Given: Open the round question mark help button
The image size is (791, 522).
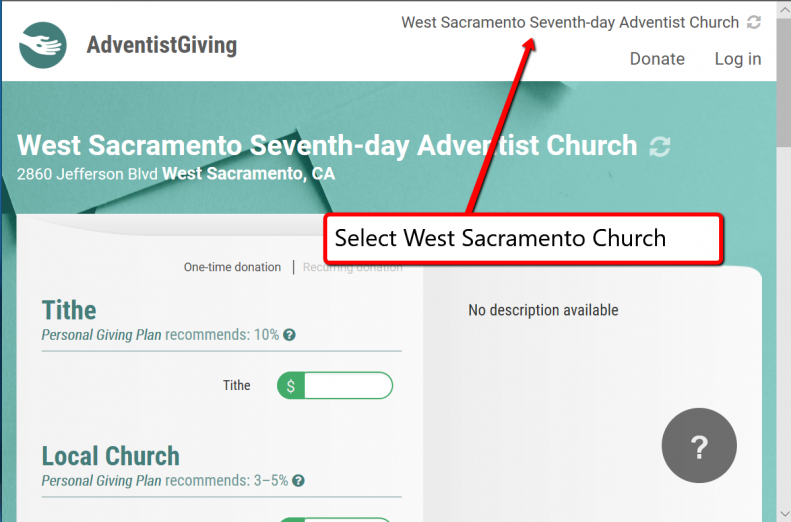Looking at the screenshot, I should [x=699, y=447].
